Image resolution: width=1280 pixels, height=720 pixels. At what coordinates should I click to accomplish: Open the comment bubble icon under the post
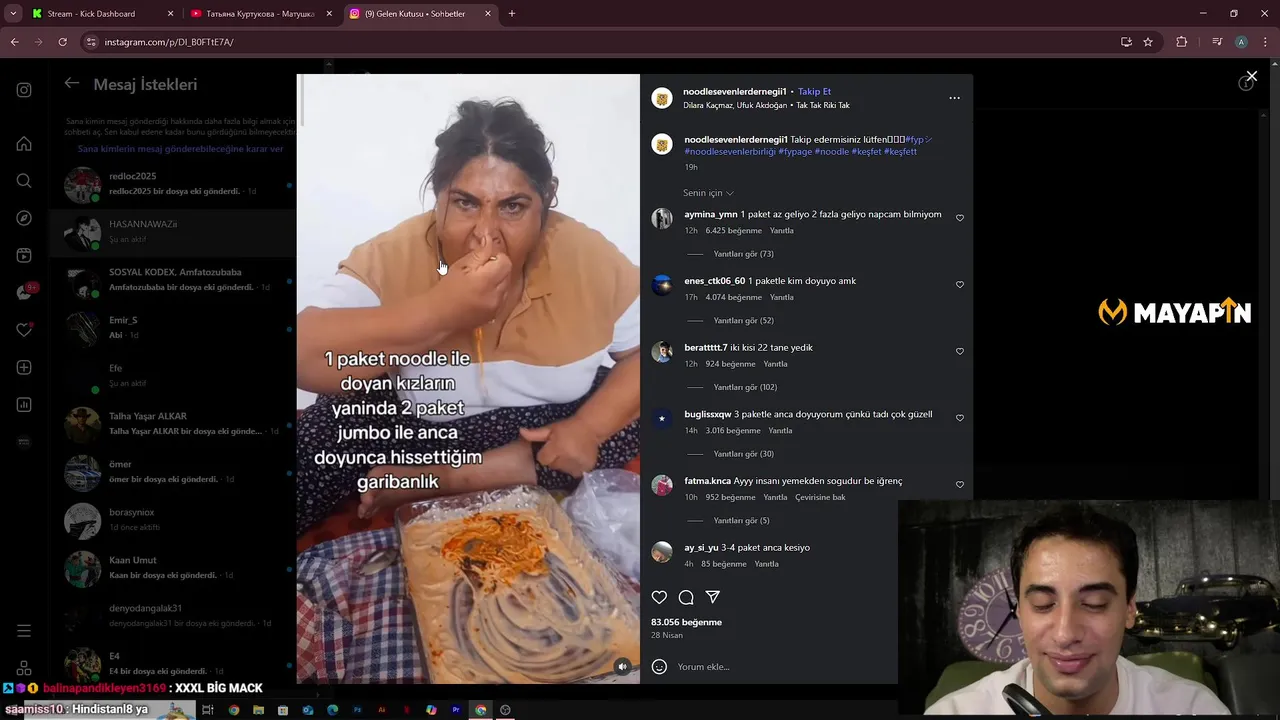point(686,597)
